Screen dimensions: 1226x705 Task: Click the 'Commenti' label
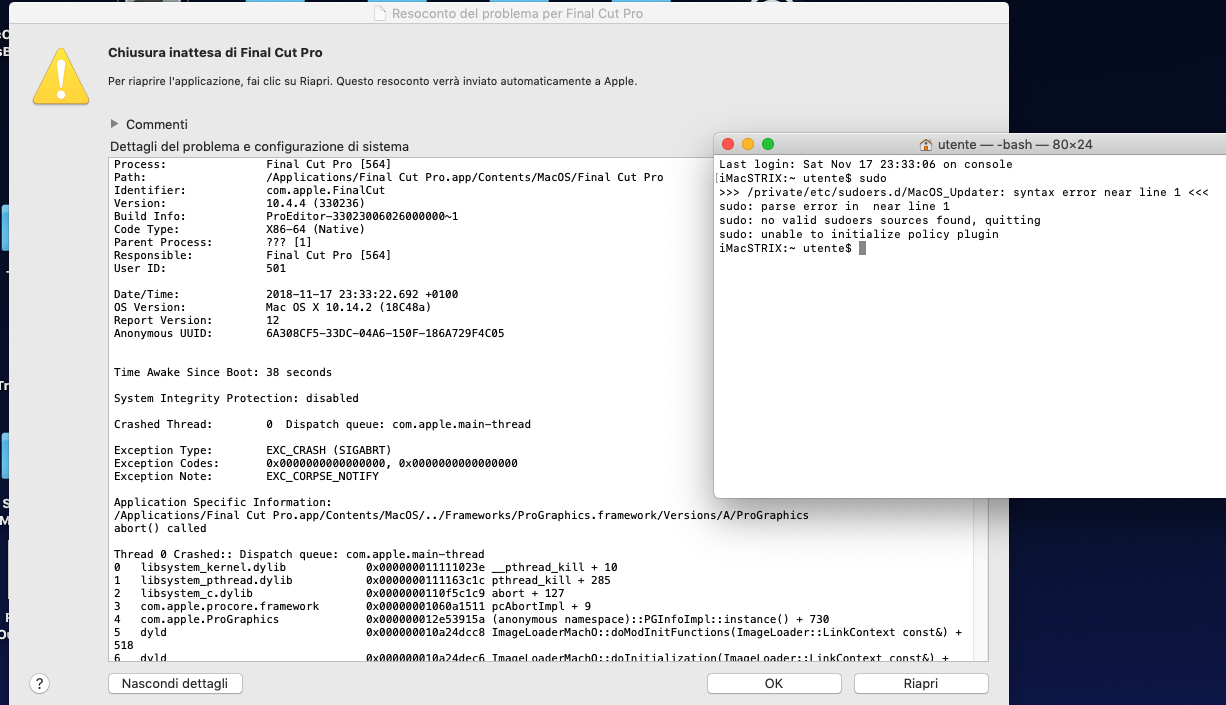tap(157, 124)
